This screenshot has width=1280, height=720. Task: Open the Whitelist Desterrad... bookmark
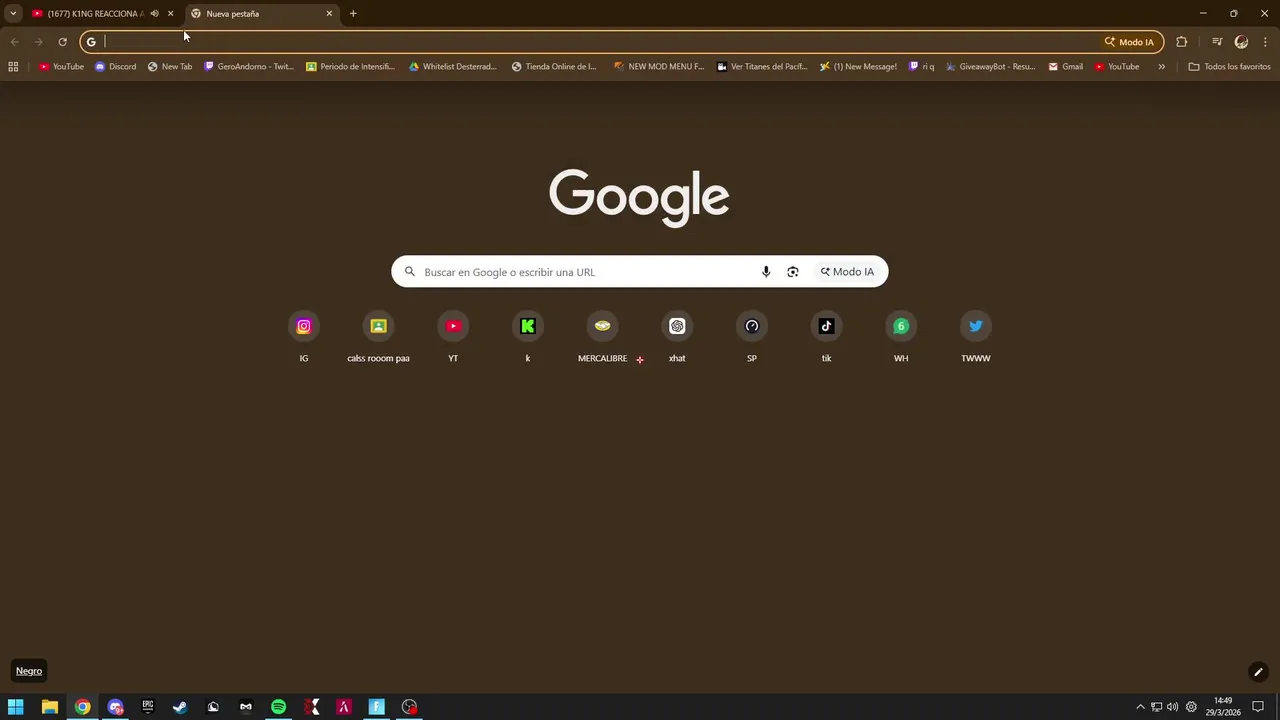pyautogui.click(x=453, y=67)
